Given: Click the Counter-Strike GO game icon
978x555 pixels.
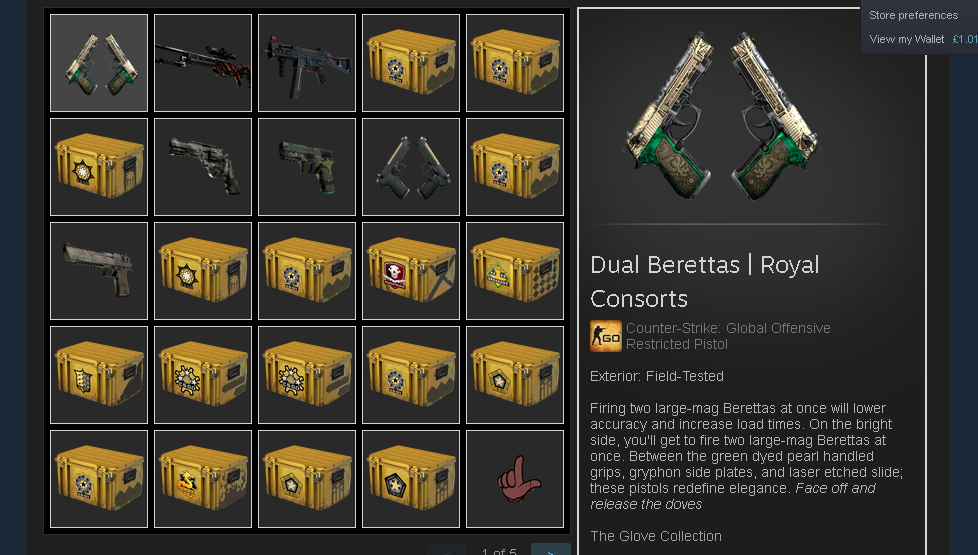Looking at the screenshot, I should pyautogui.click(x=606, y=336).
